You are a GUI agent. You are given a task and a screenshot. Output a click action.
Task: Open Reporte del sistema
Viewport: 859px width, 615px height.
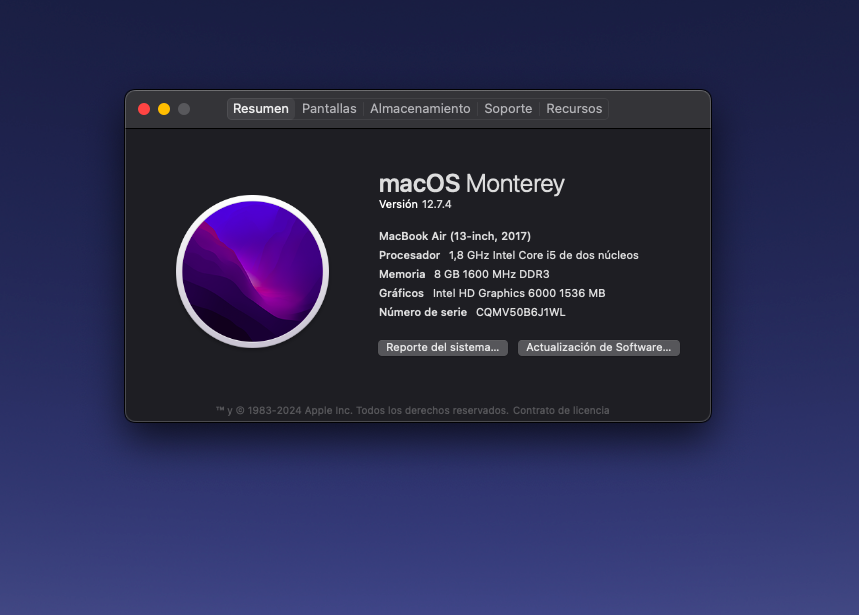[442, 348]
